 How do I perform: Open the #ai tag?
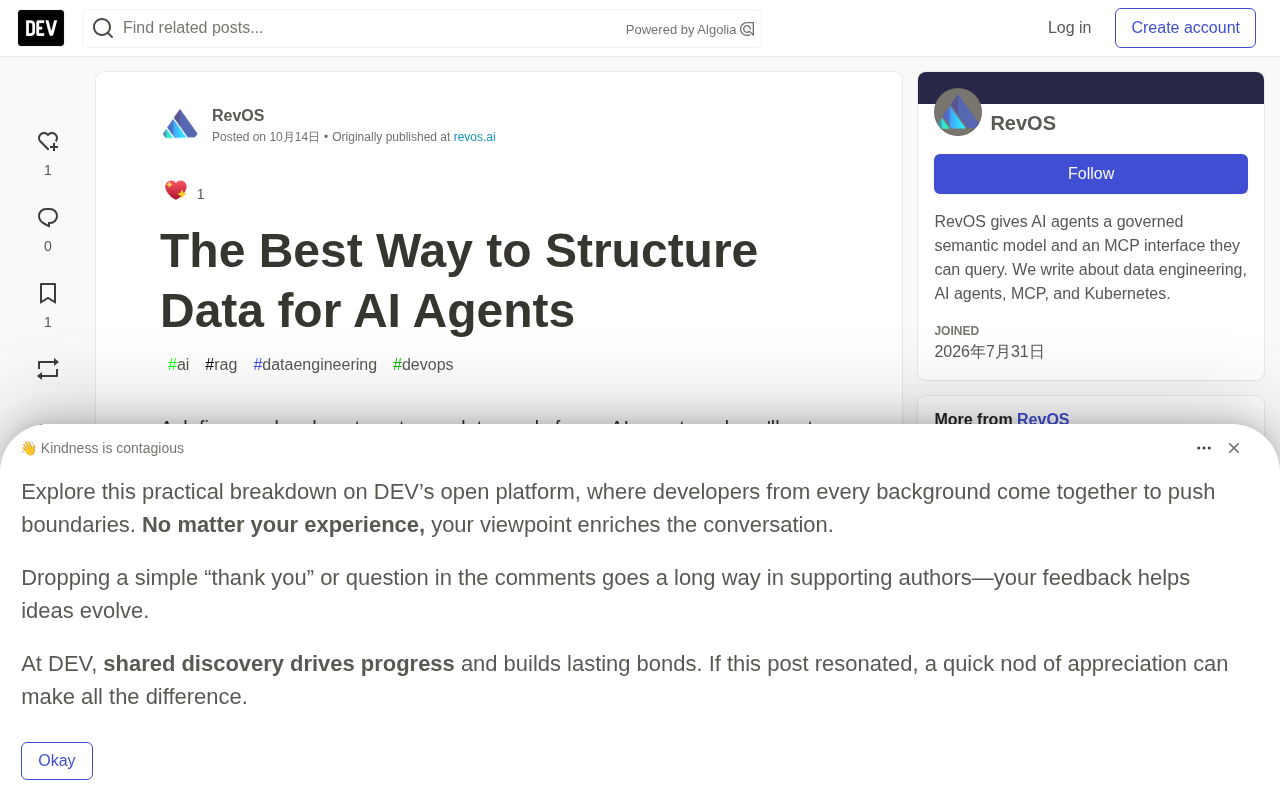pos(178,365)
